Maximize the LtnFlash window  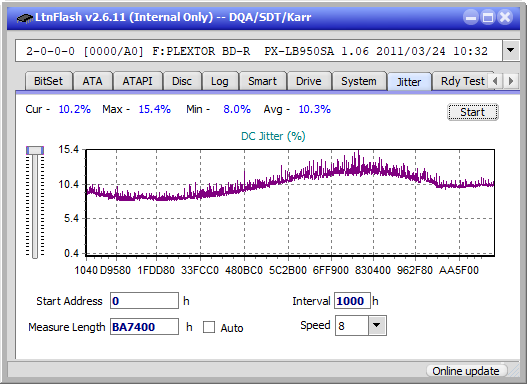[x=488, y=17]
